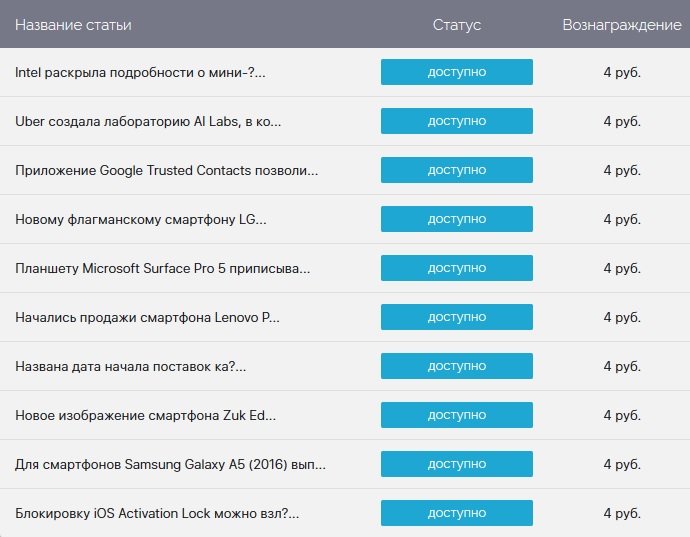Click '4 руб.' in Lenovo row

click(x=622, y=317)
